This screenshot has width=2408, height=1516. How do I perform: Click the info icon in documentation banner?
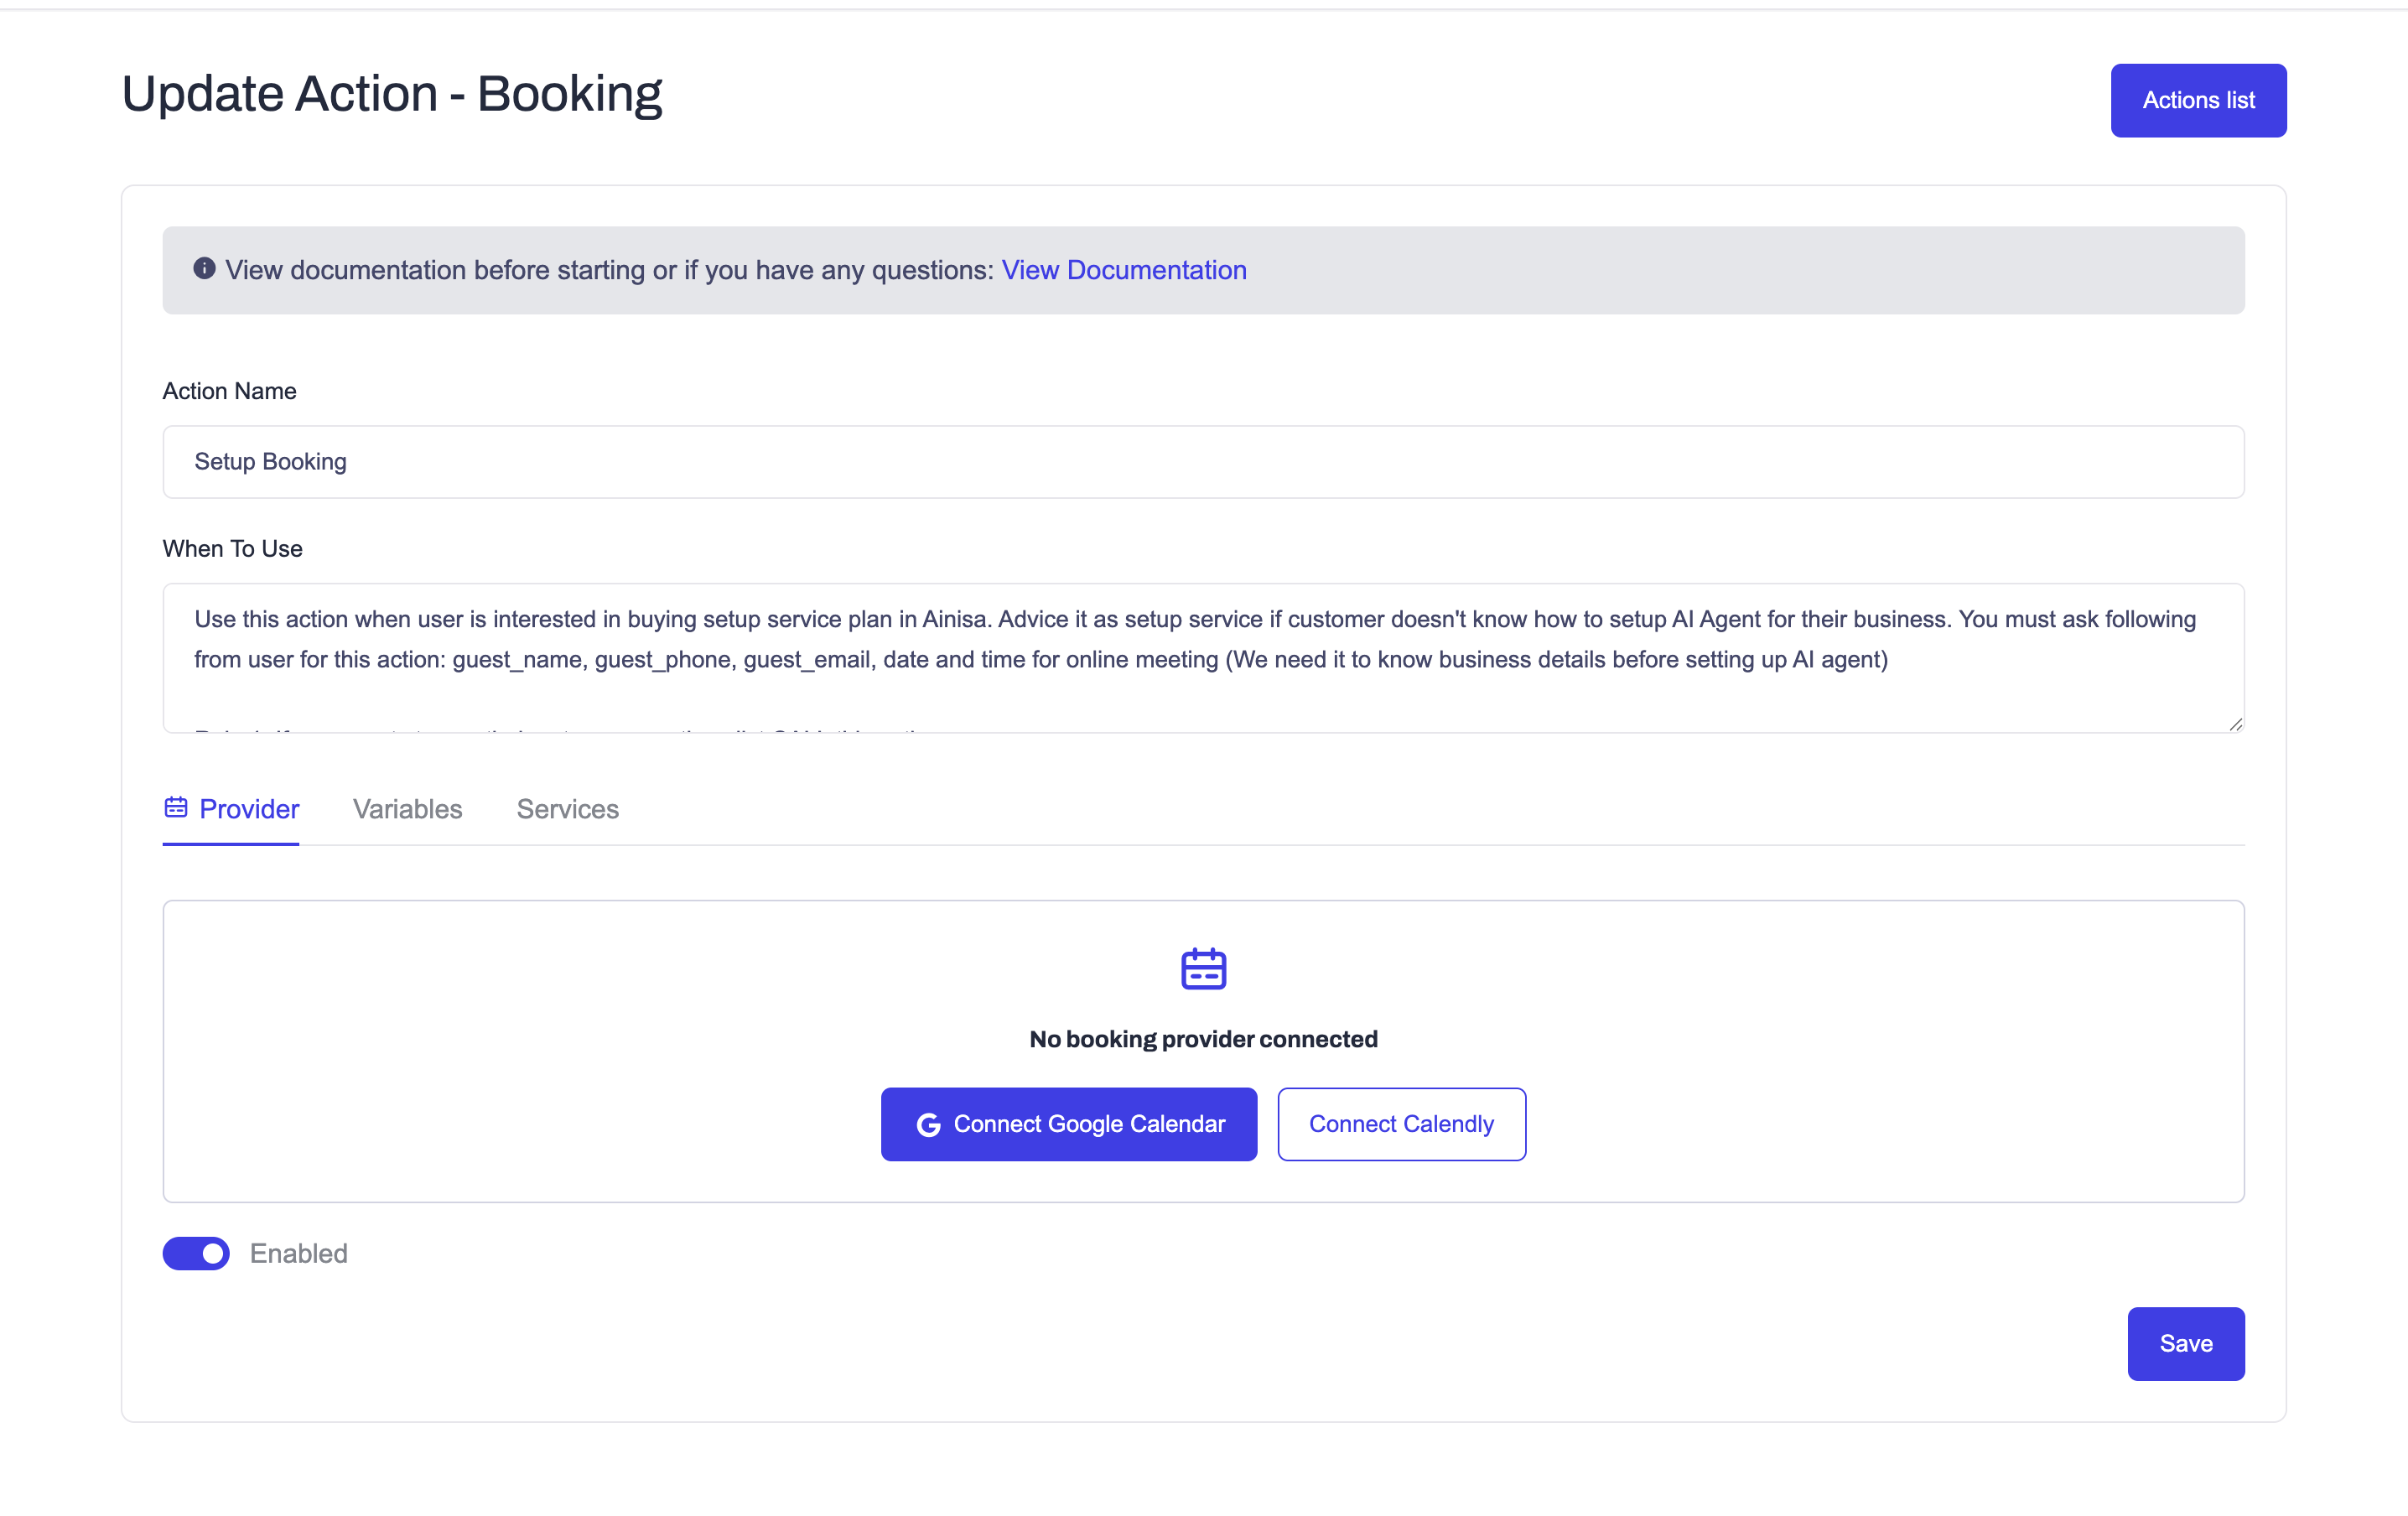tap(204, 268)
